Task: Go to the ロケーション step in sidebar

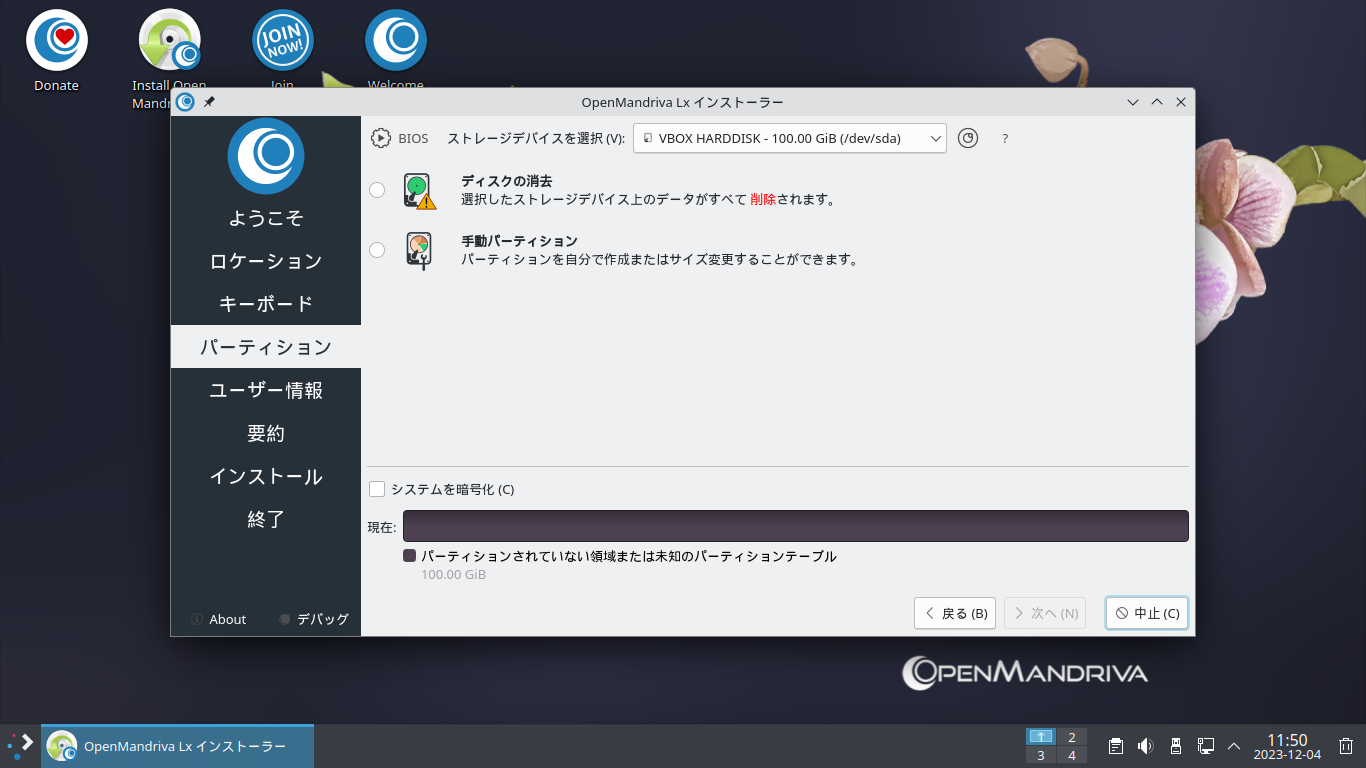Action: (x=266, y=260)
